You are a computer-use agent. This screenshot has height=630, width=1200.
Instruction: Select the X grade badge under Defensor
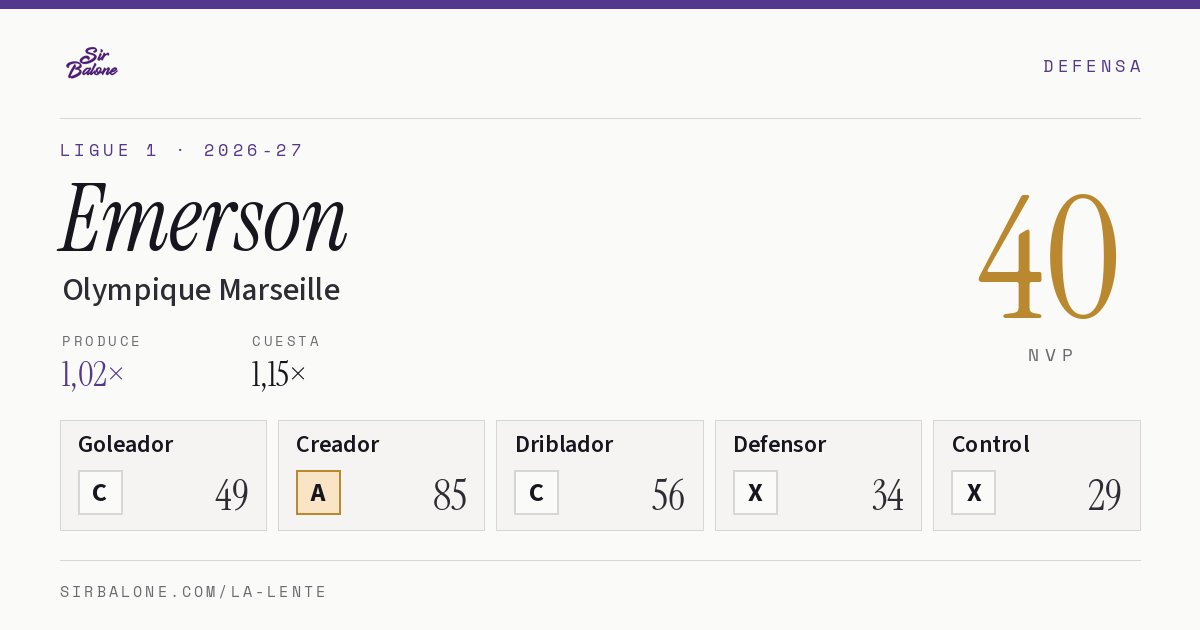[x=755, y=493]
